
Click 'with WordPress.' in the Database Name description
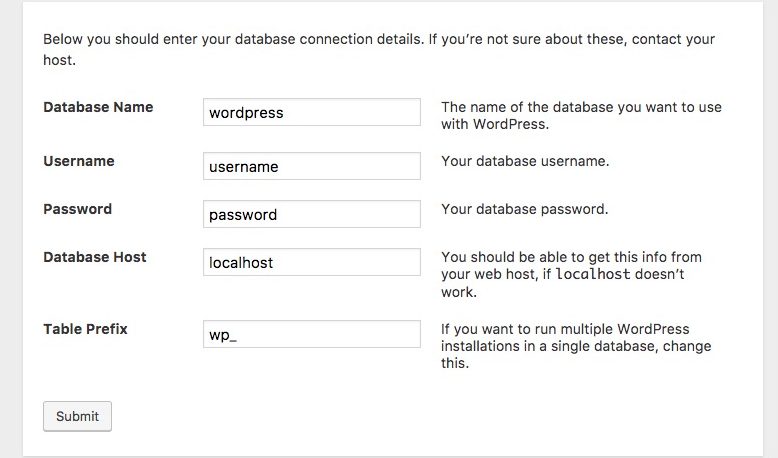pos(494,125)
